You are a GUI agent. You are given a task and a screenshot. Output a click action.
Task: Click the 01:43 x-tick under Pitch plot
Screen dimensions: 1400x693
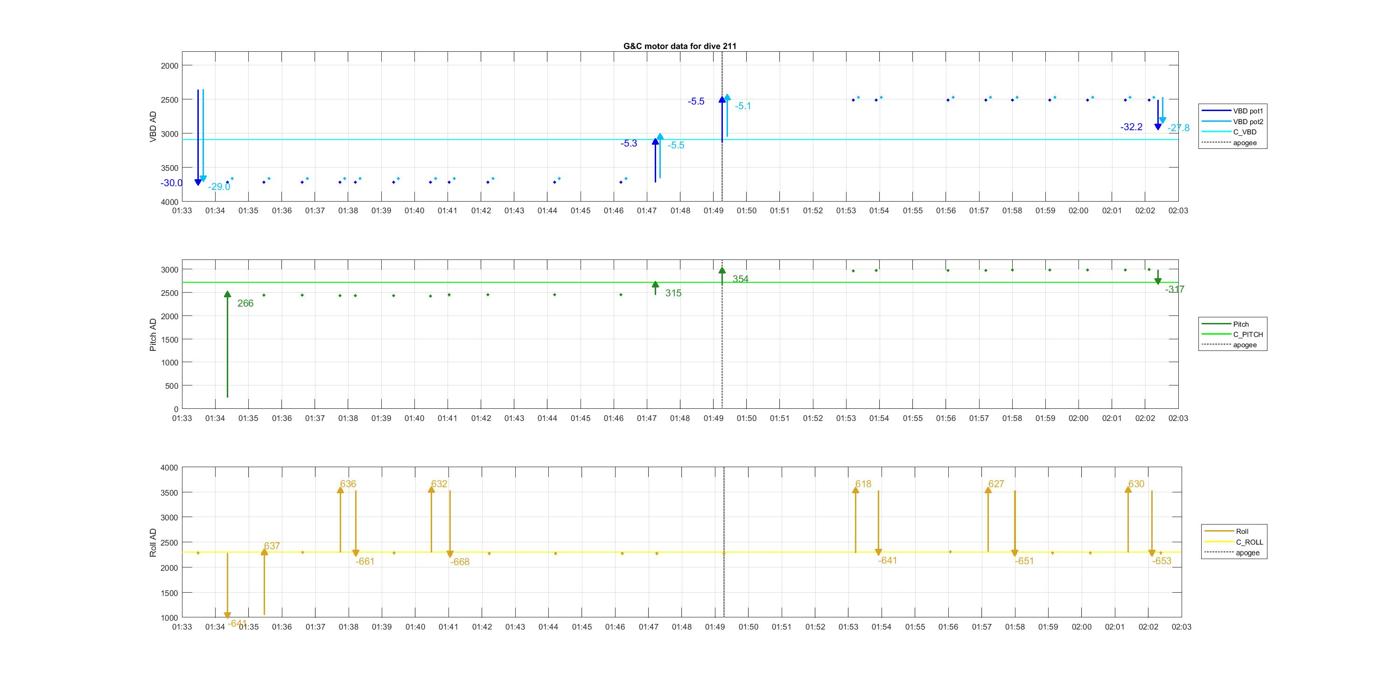514,418
